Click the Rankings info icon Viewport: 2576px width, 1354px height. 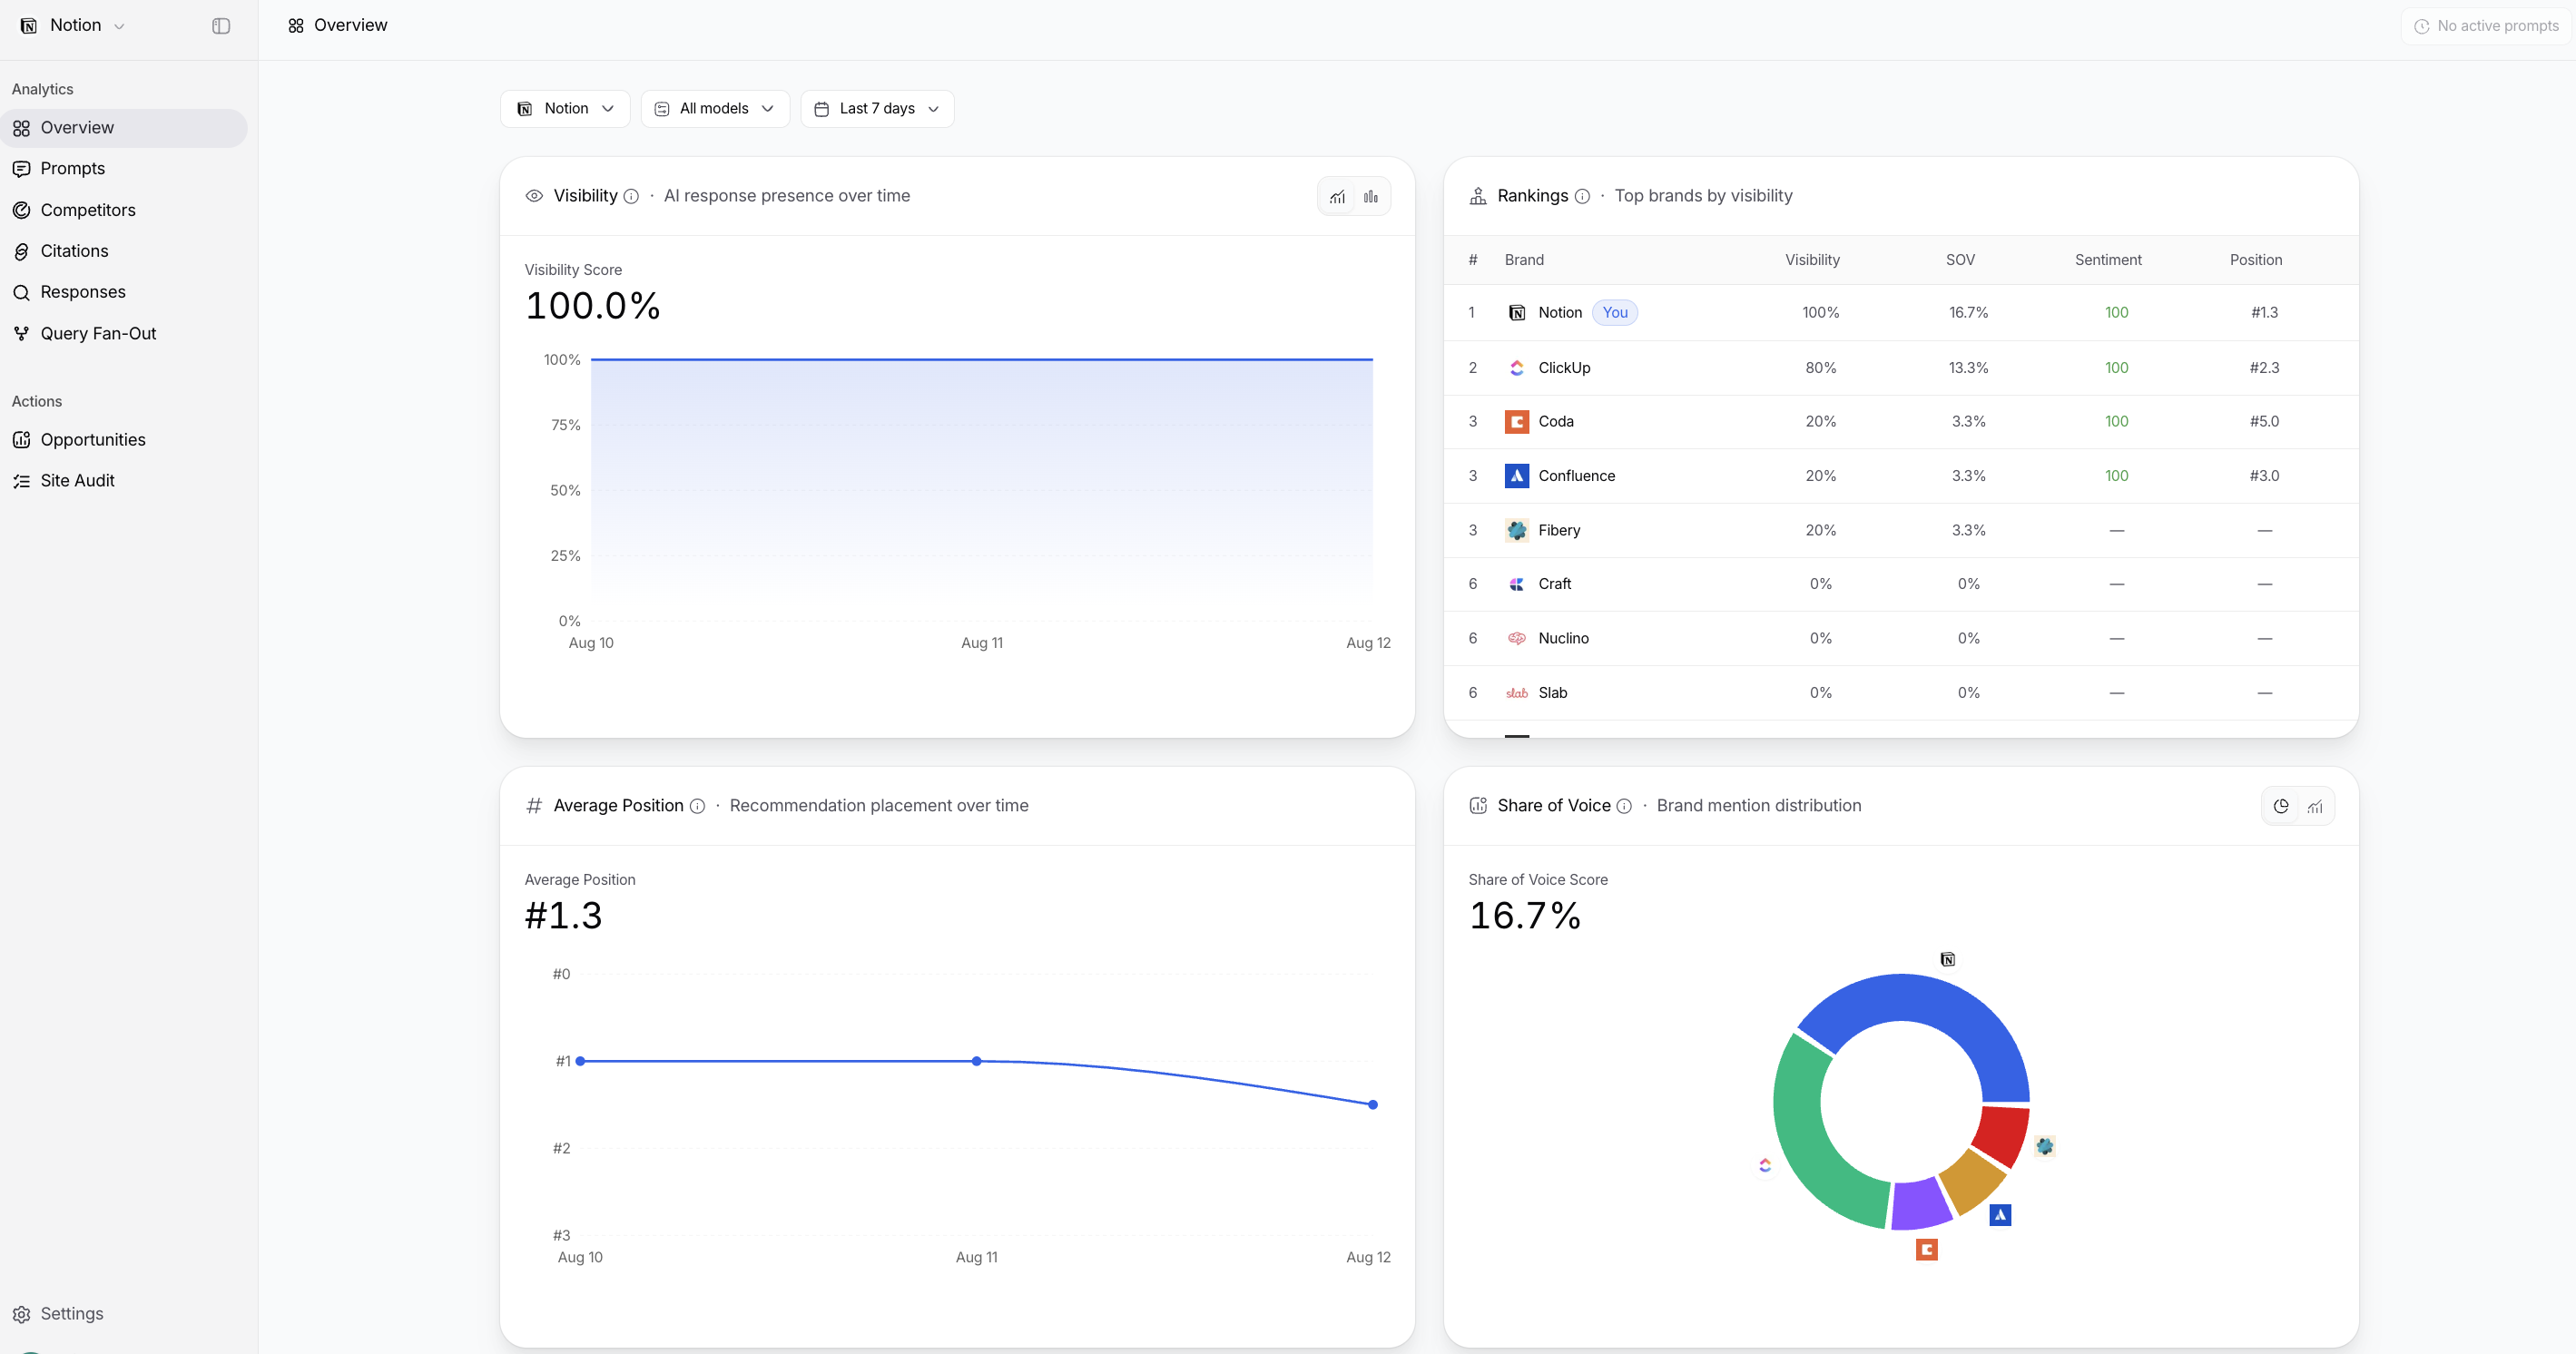pyautogui.click(x=1582, y=197)
